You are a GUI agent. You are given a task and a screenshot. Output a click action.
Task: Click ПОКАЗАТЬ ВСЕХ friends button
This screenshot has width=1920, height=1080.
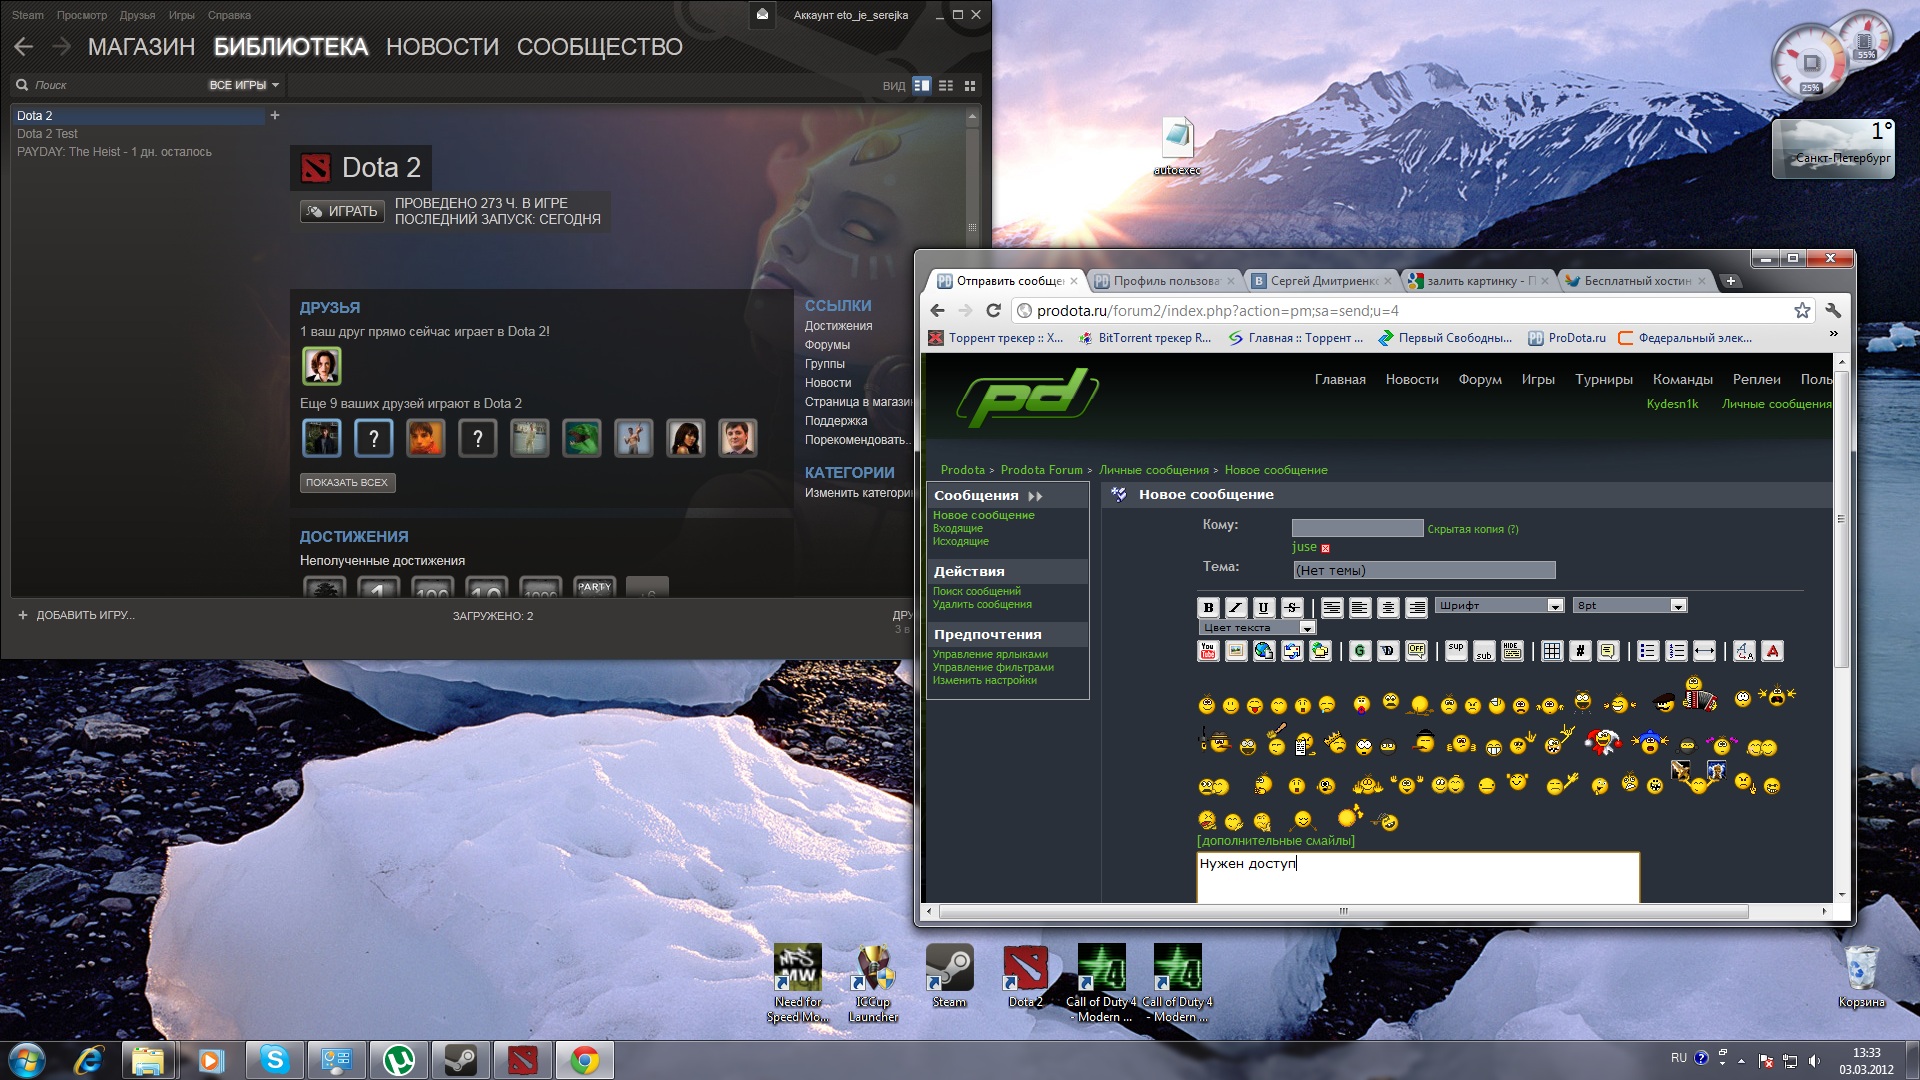[347, 483]
